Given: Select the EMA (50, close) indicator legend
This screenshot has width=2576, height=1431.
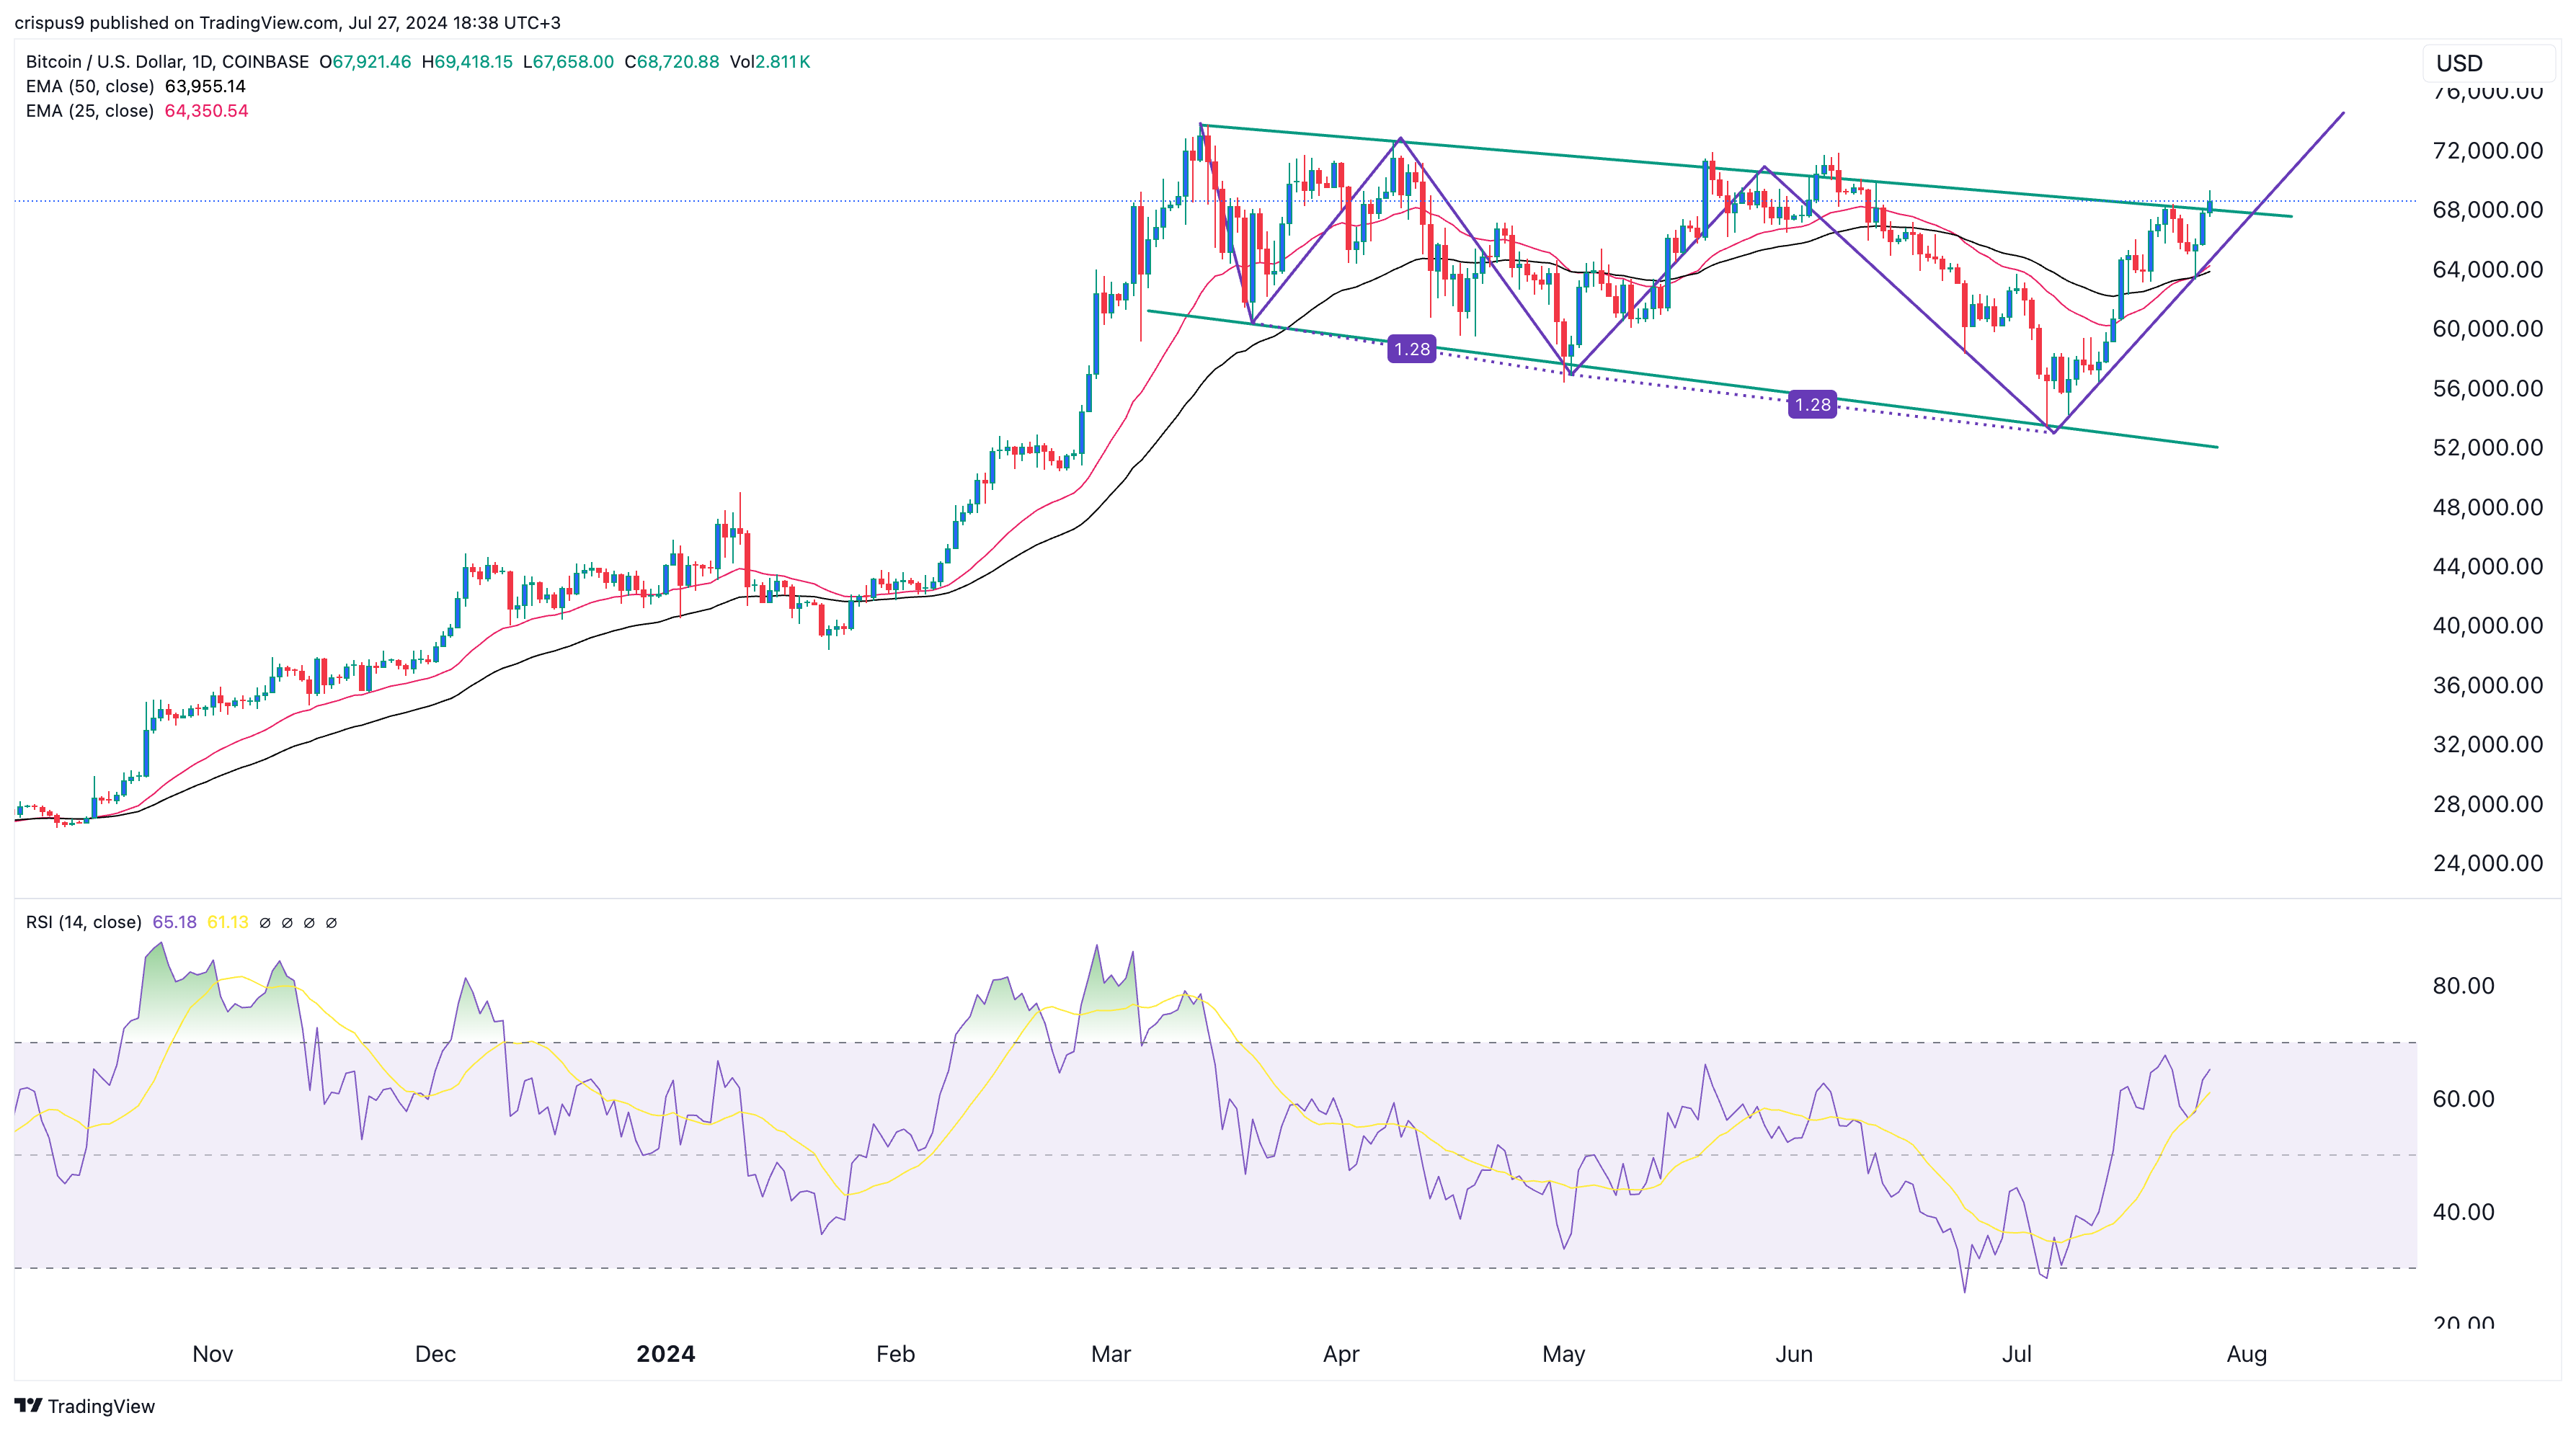Looking at the screenshot, I should tap(90, 86).
